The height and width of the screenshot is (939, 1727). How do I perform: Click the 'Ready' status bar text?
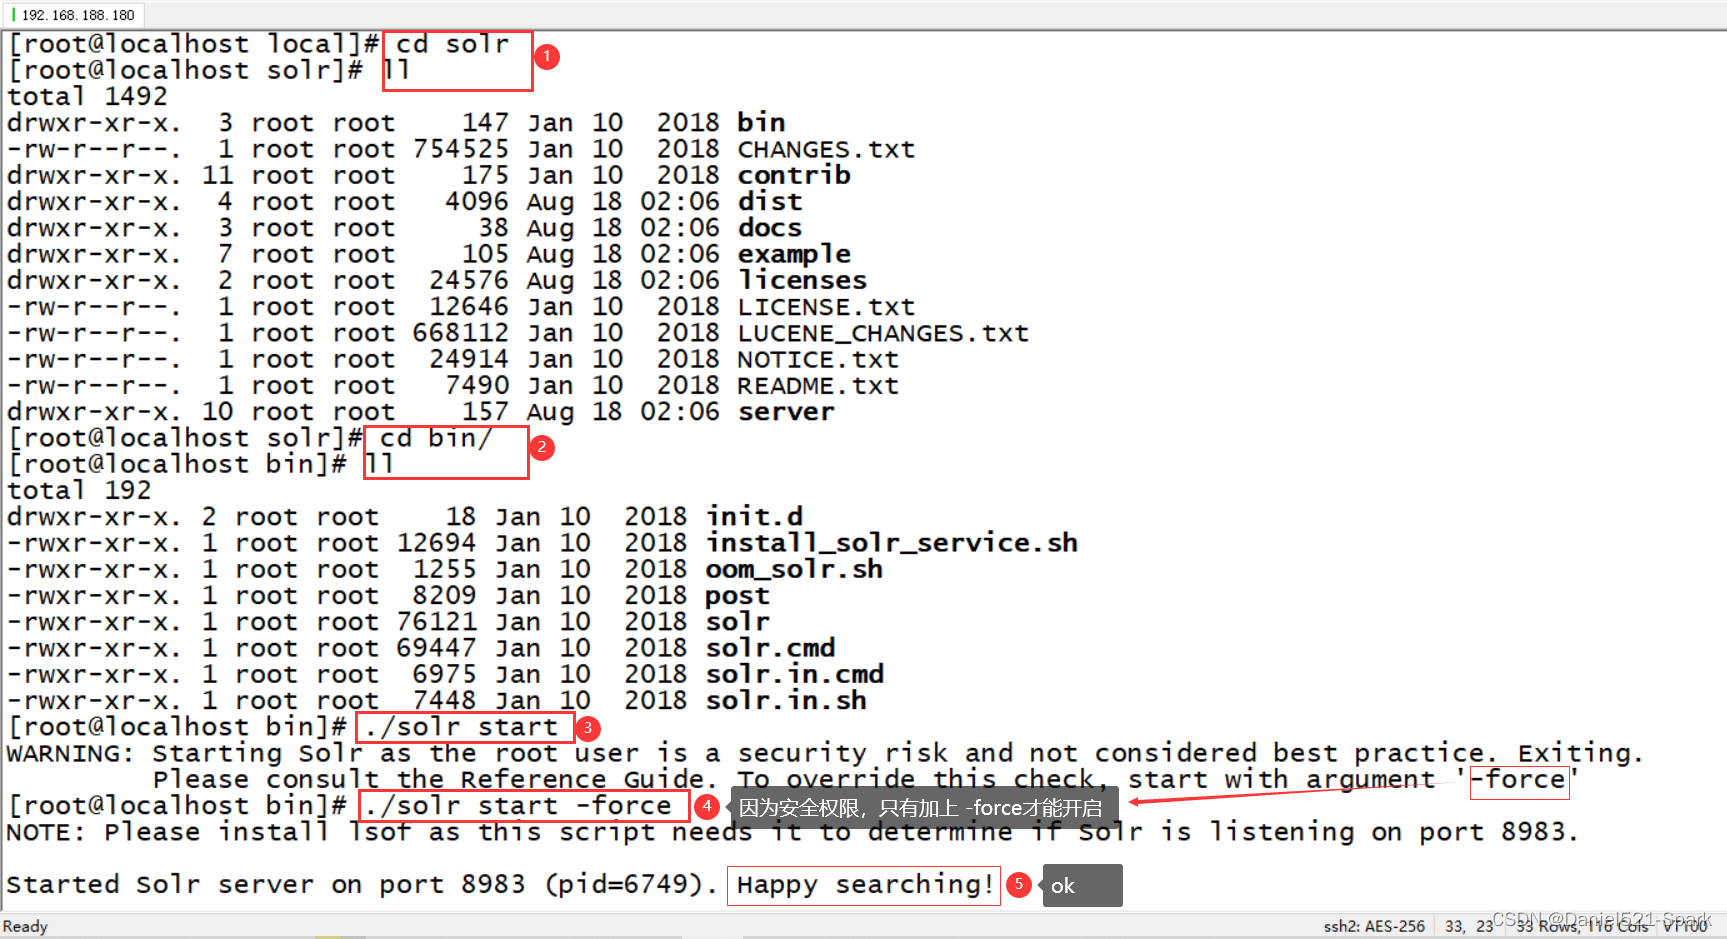click(25, 926)
